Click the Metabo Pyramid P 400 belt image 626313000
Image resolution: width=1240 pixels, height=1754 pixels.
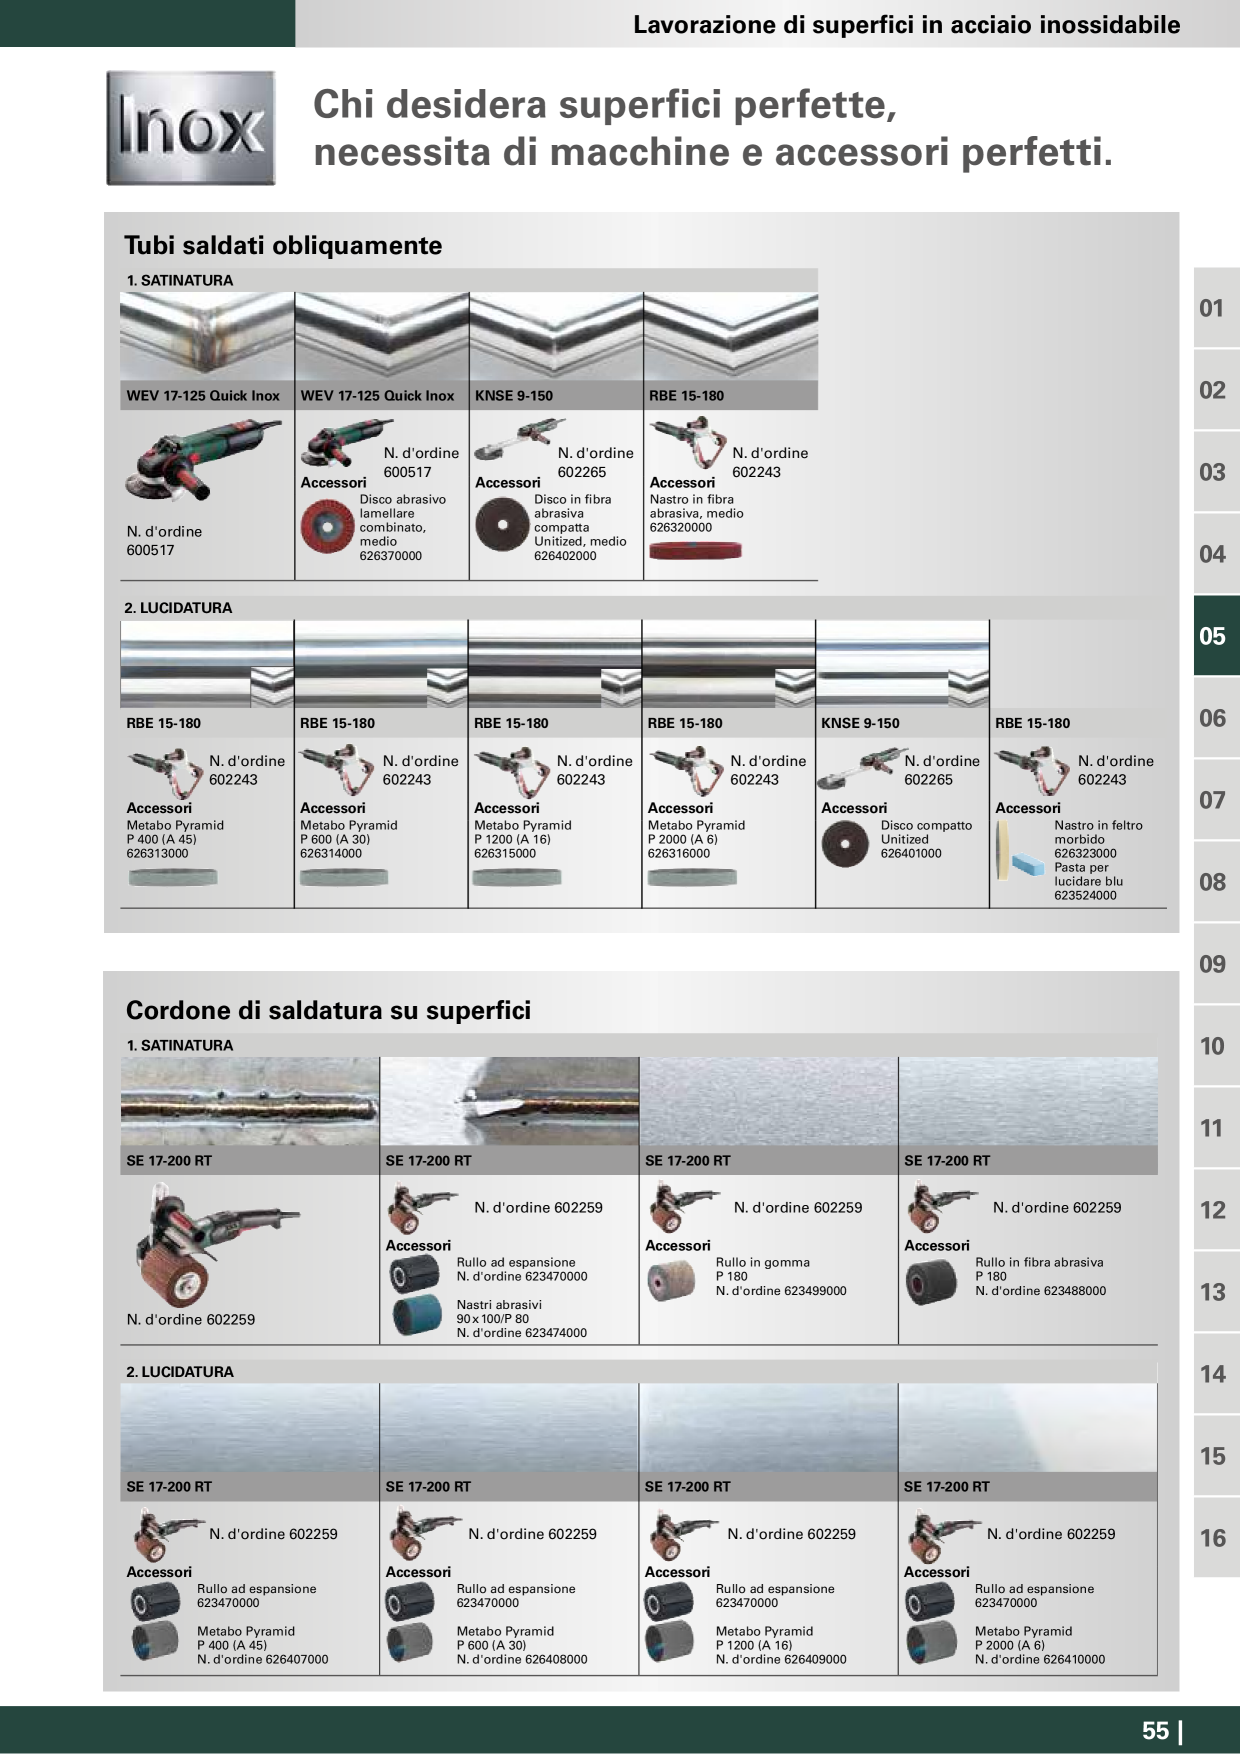173,877
